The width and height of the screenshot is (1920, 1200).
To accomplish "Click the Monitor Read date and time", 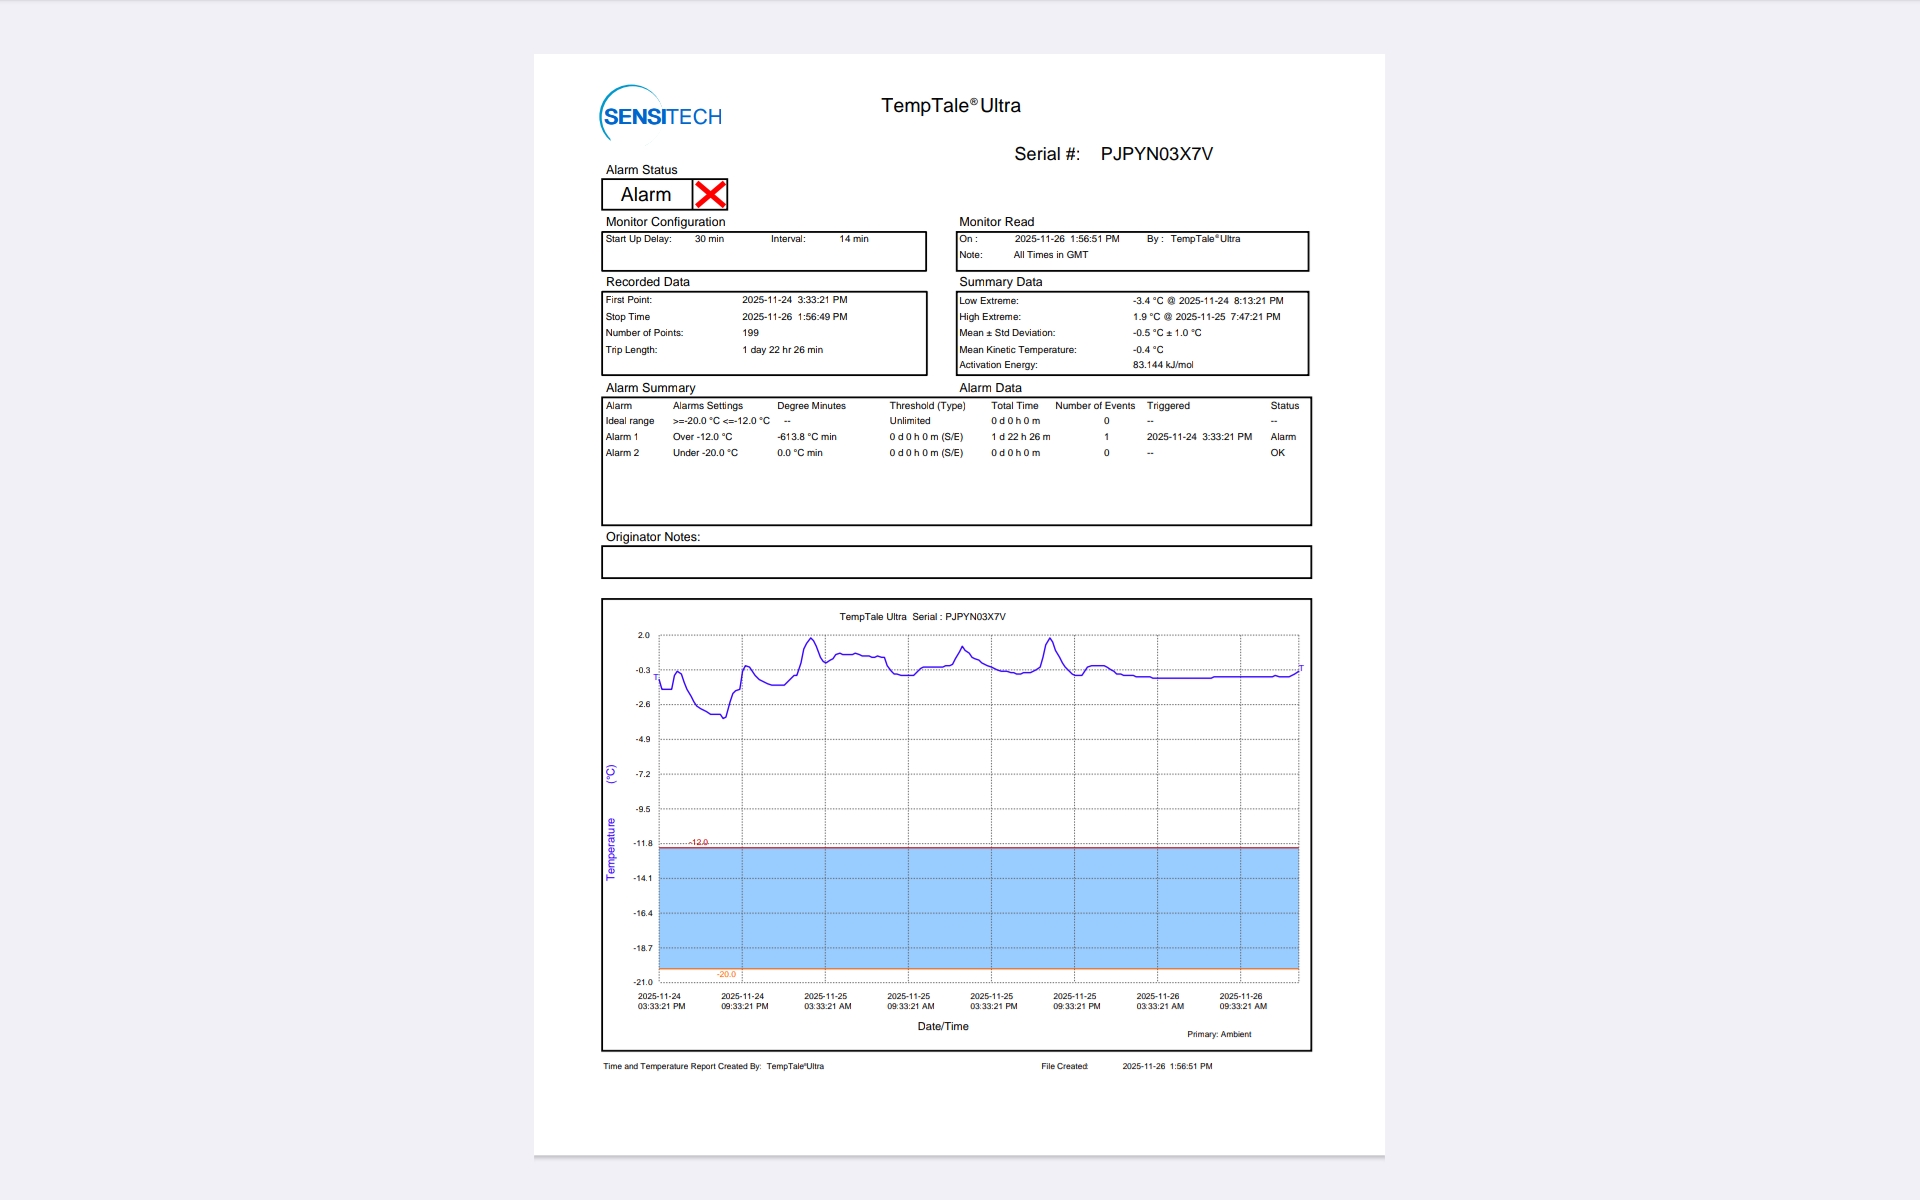I will point(1066,239).
